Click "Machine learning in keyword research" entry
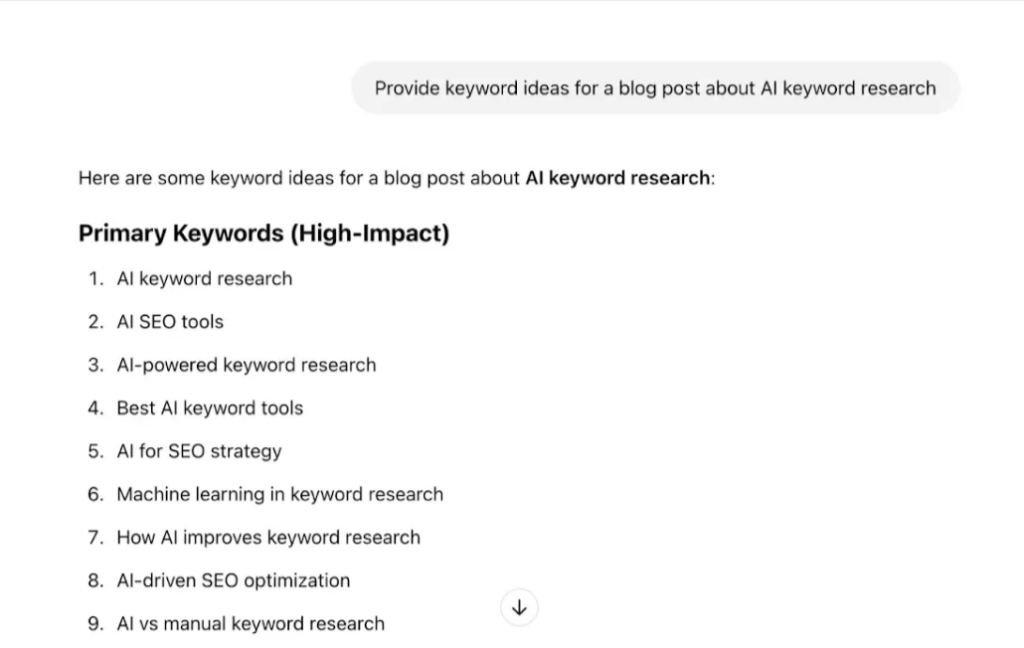 pyautogui.click(x=279, y=494)
